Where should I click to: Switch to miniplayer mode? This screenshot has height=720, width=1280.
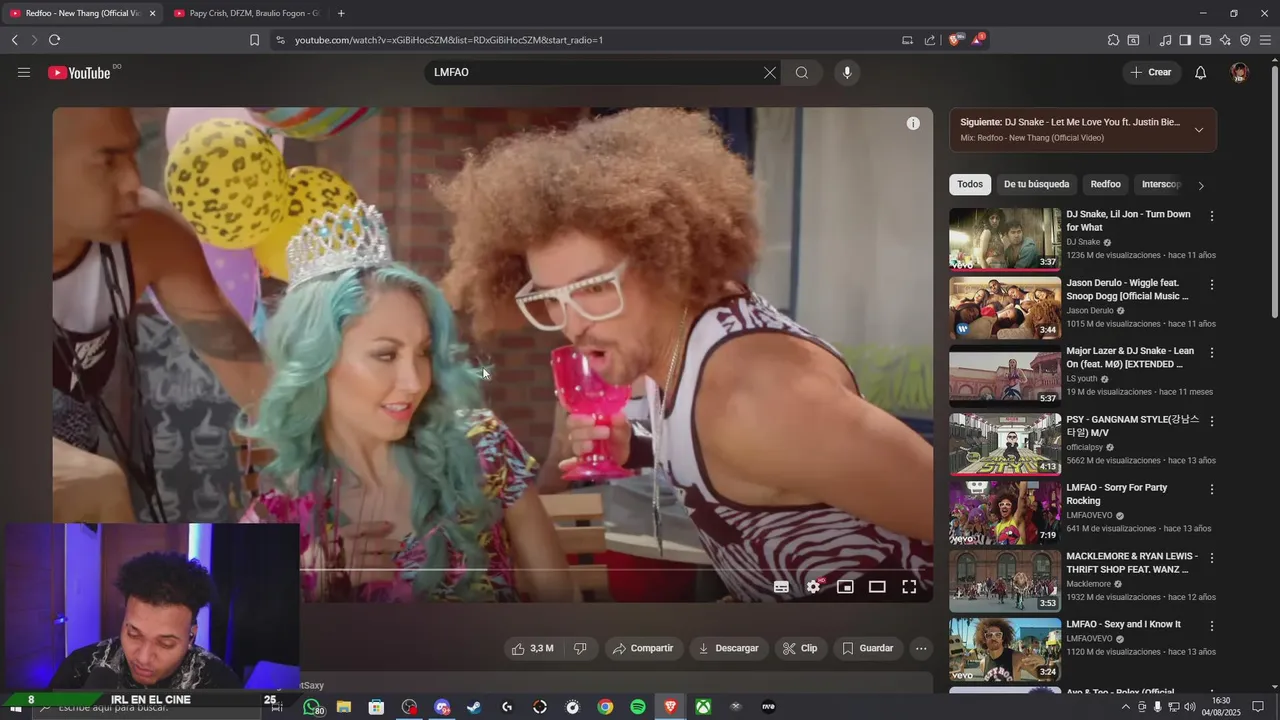845,587
